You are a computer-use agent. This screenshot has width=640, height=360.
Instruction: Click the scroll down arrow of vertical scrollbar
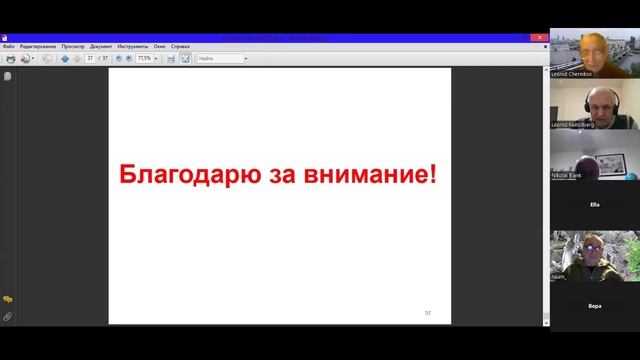[x=546, y=322]
